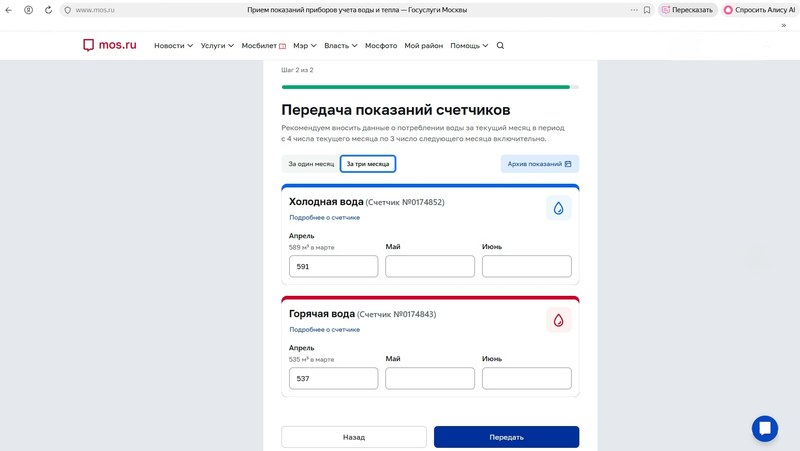
Task: Open the chat support widget
Action: [764, 428]
